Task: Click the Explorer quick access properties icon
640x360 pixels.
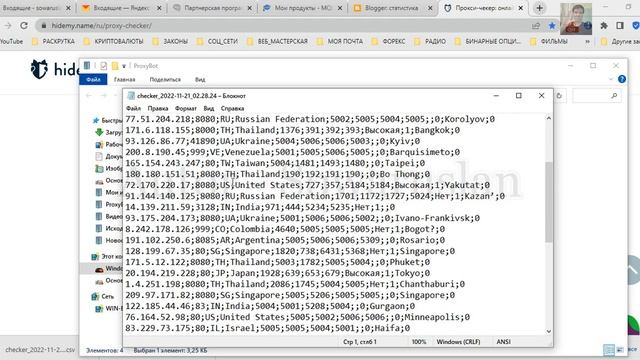Action: coord(104,66)
